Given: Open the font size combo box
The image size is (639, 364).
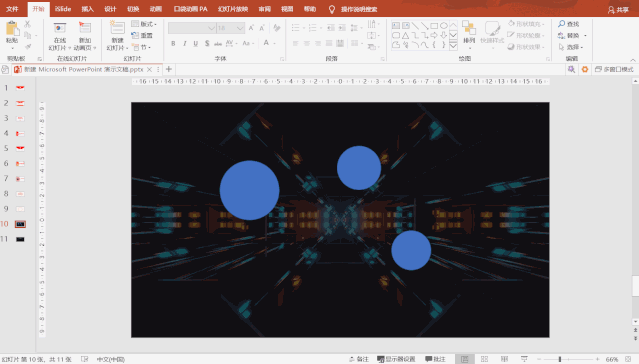Looking at the screenshot, I should (x=230, y=28).
